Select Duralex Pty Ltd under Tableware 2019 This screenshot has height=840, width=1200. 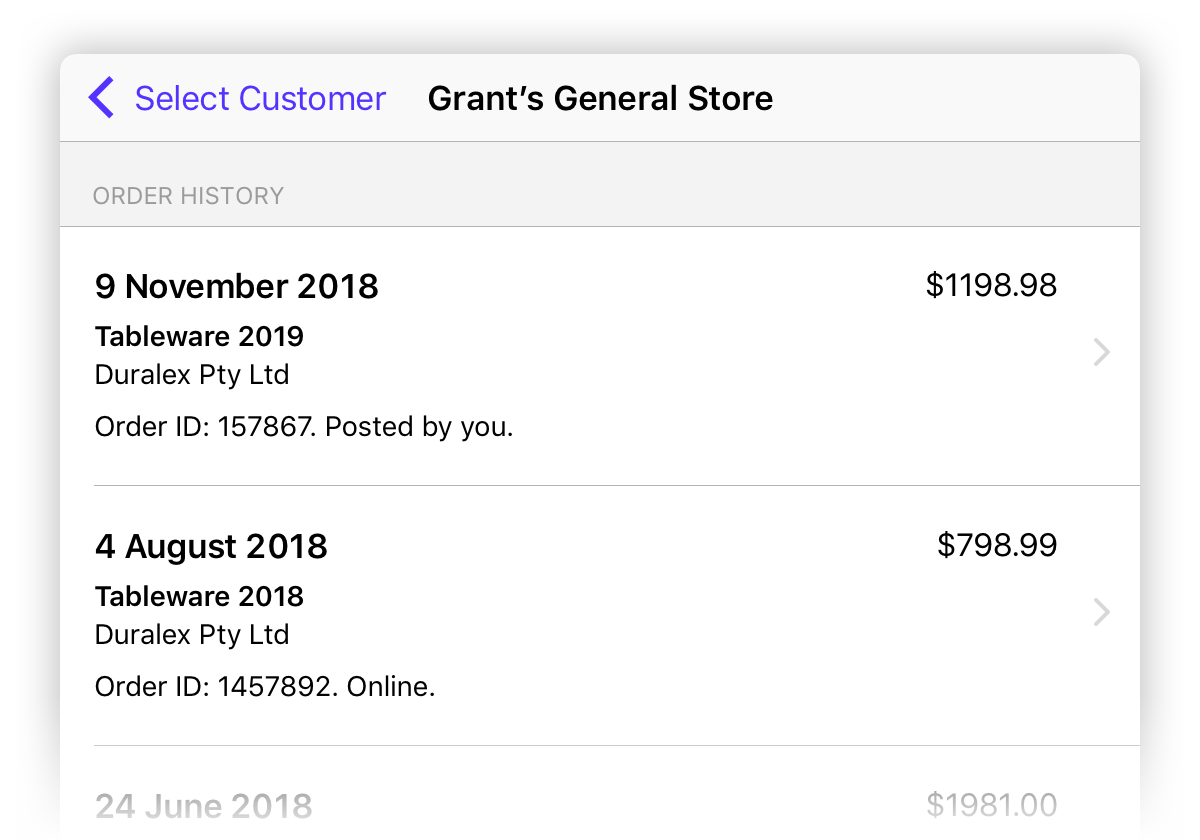(x=192, y=375)
